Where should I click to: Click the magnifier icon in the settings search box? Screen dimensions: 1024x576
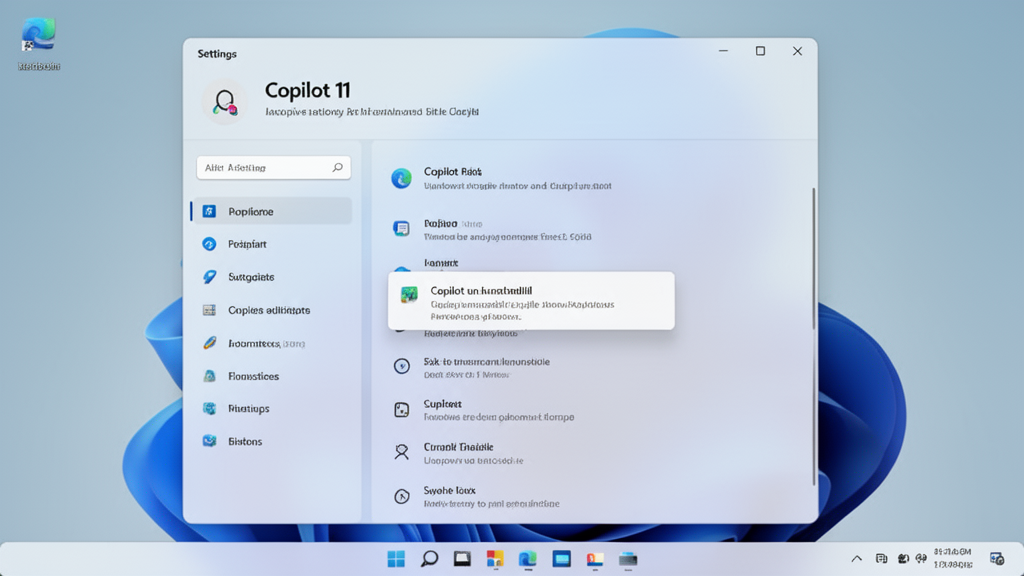point(338,168)
